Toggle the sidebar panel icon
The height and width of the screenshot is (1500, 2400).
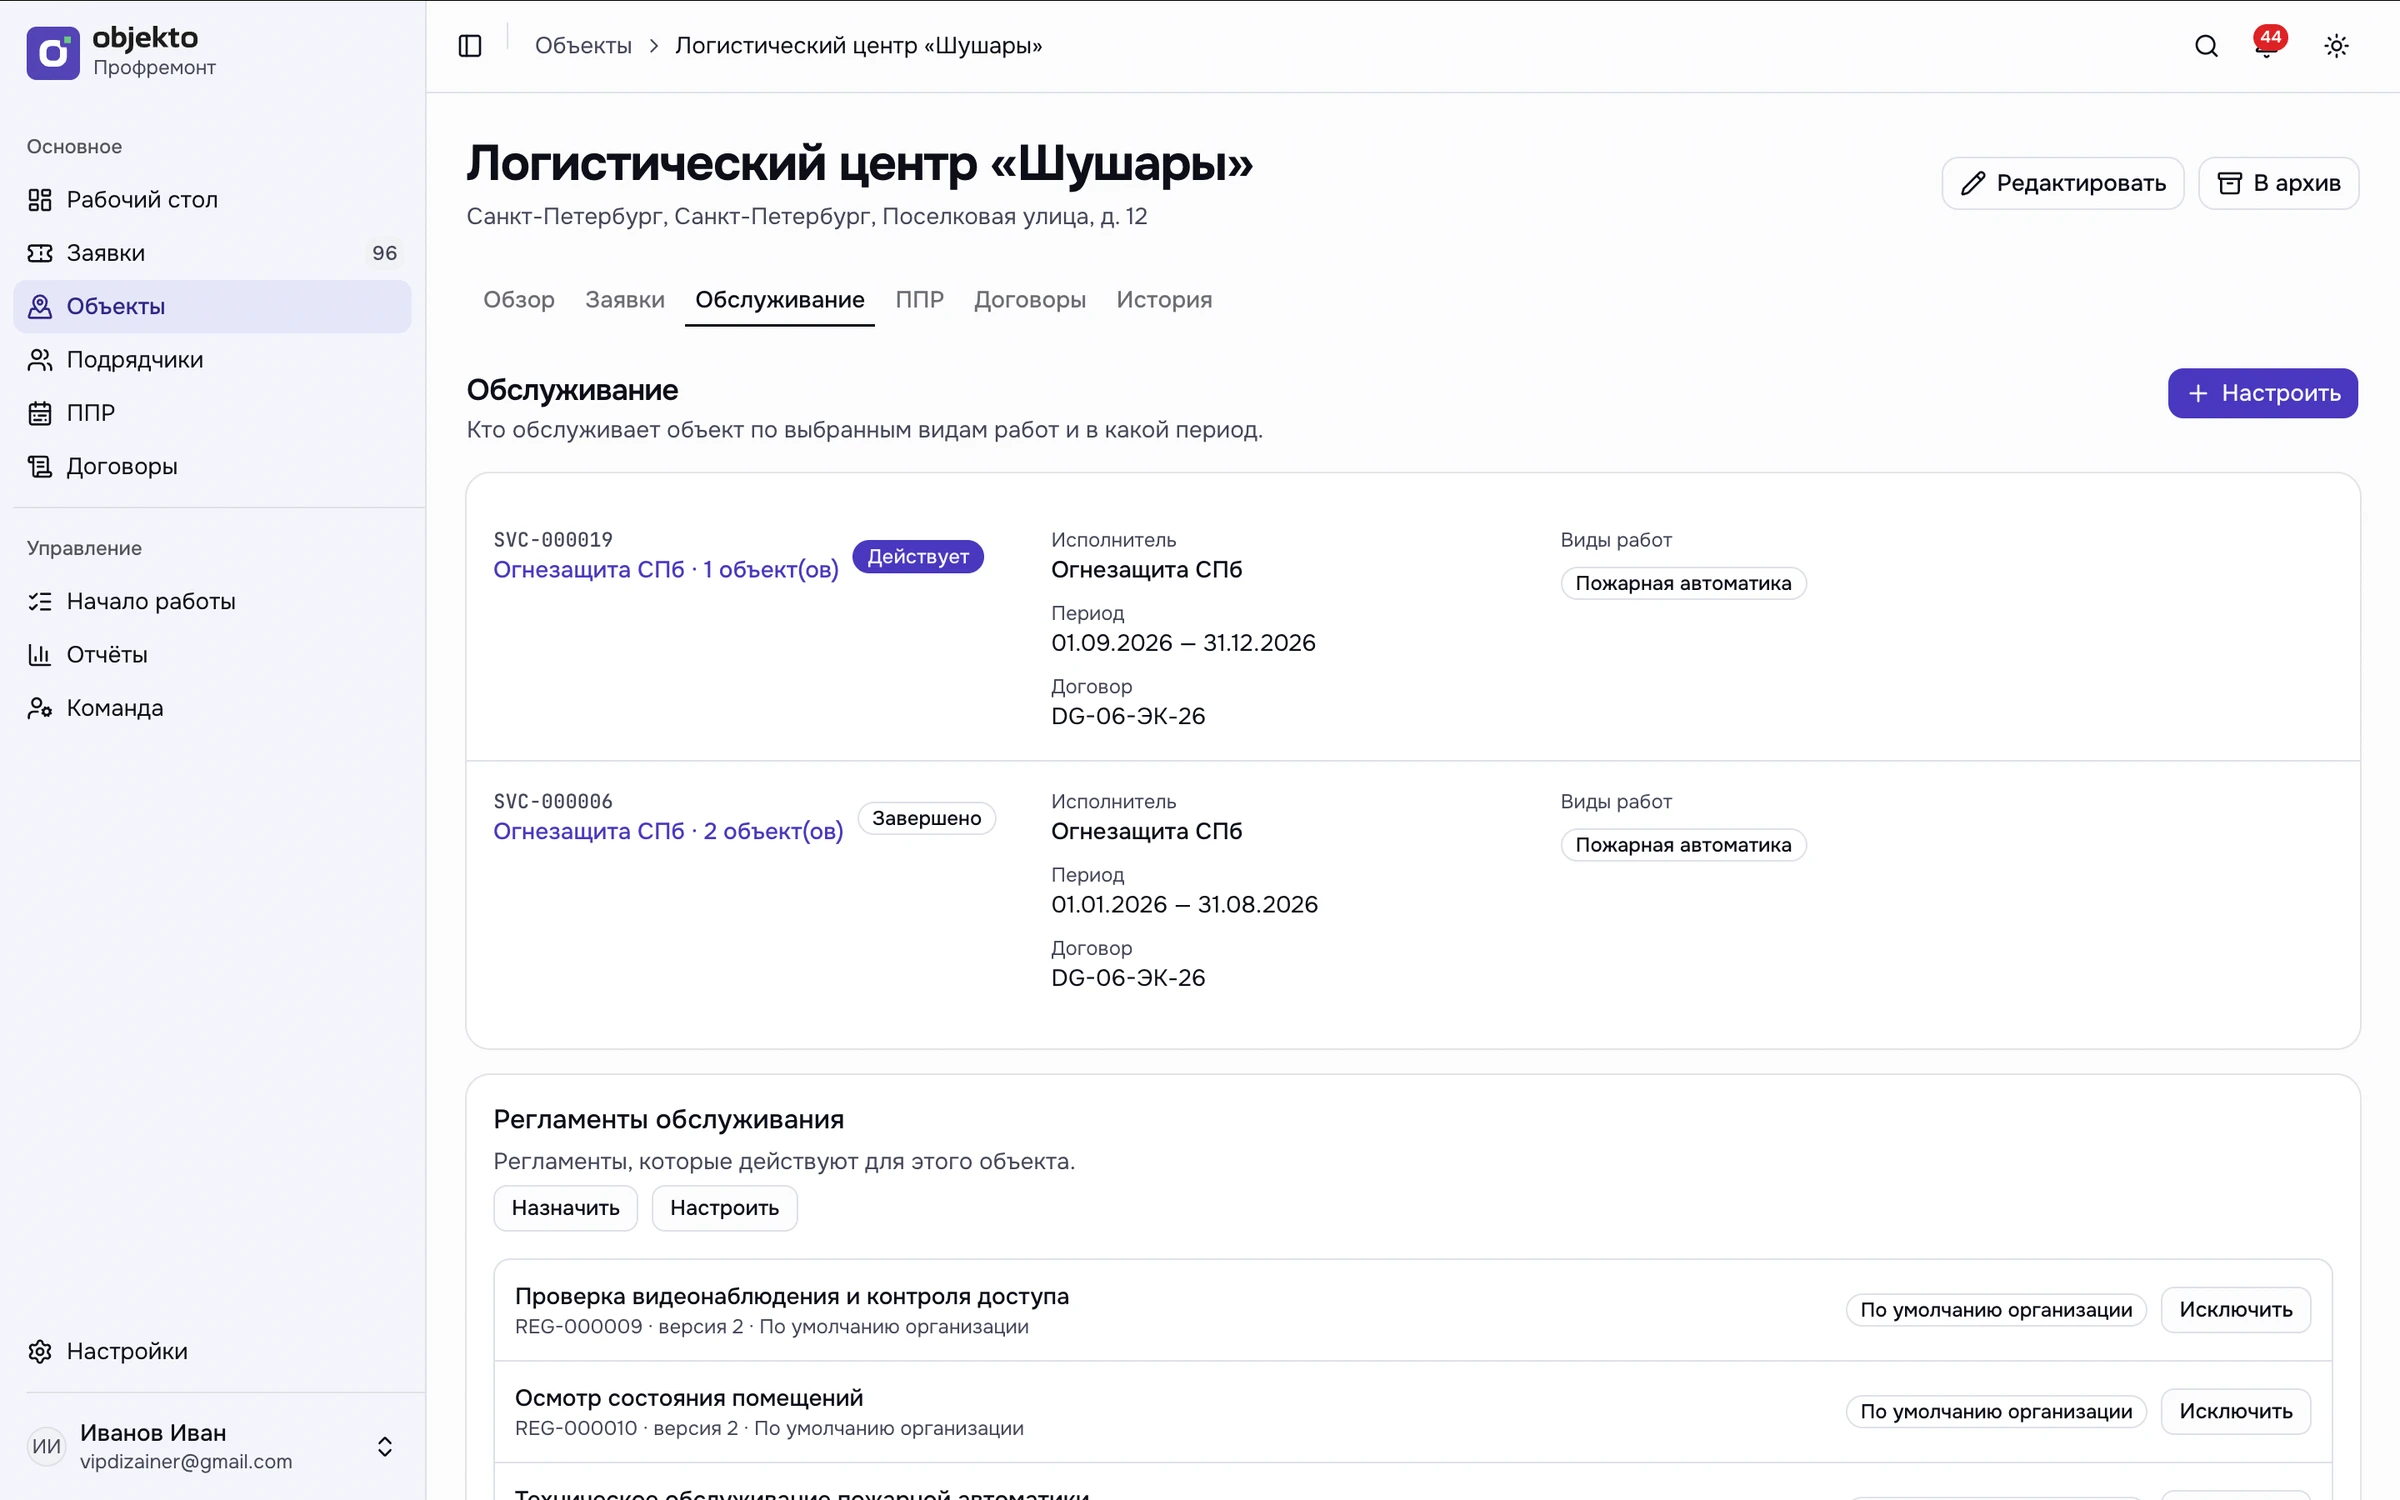click(470, 46)
